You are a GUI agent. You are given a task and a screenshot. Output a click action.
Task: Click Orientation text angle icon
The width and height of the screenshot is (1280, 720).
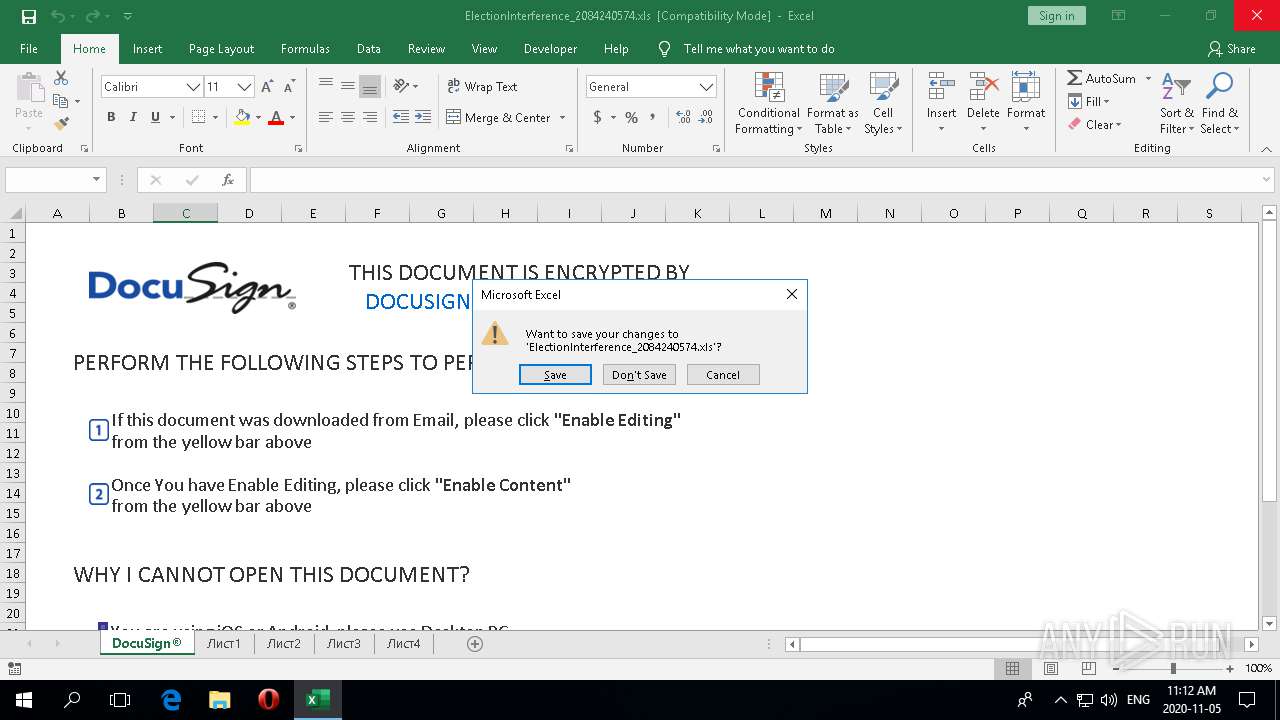click(401, 87)
